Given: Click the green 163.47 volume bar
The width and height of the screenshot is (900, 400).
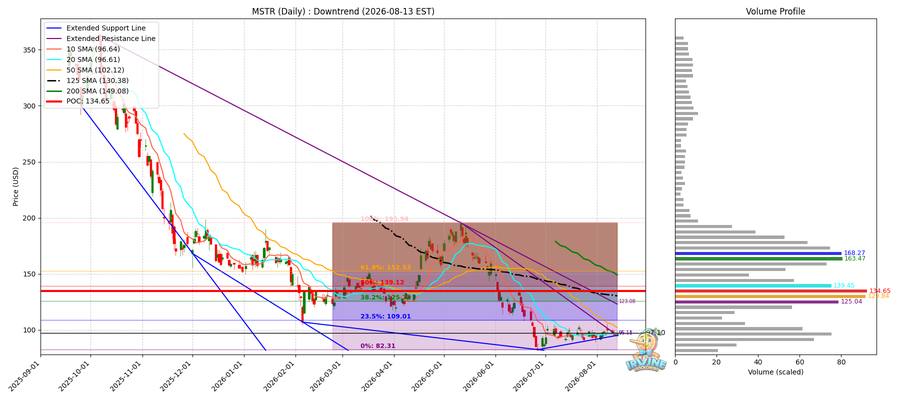Looking at the screenshot, I should coord(758,259).
